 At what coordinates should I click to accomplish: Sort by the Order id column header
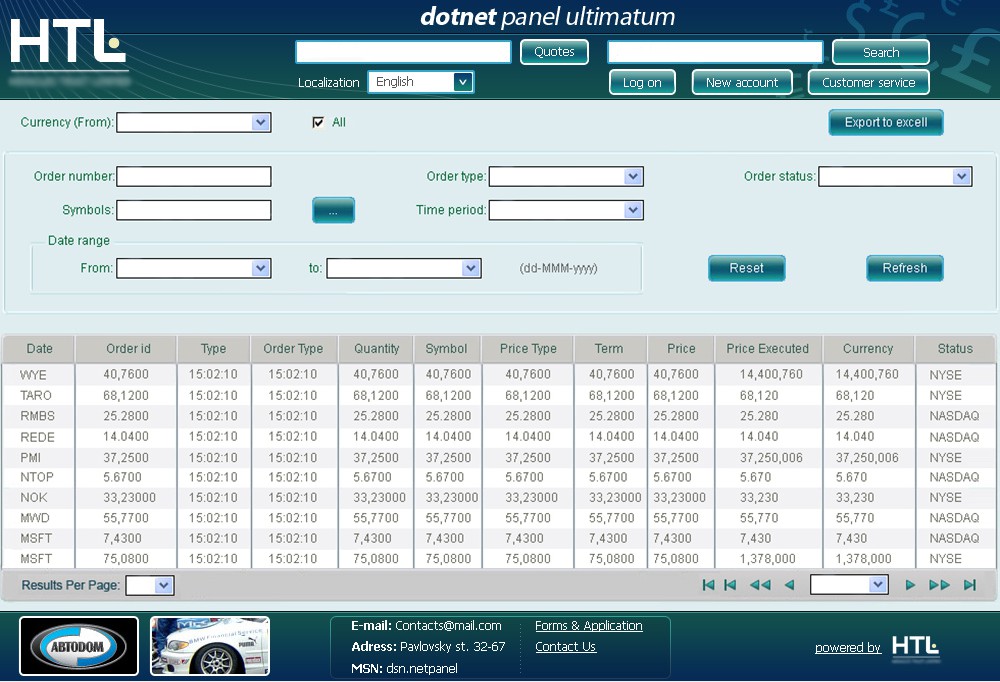[x=126, y=349]
